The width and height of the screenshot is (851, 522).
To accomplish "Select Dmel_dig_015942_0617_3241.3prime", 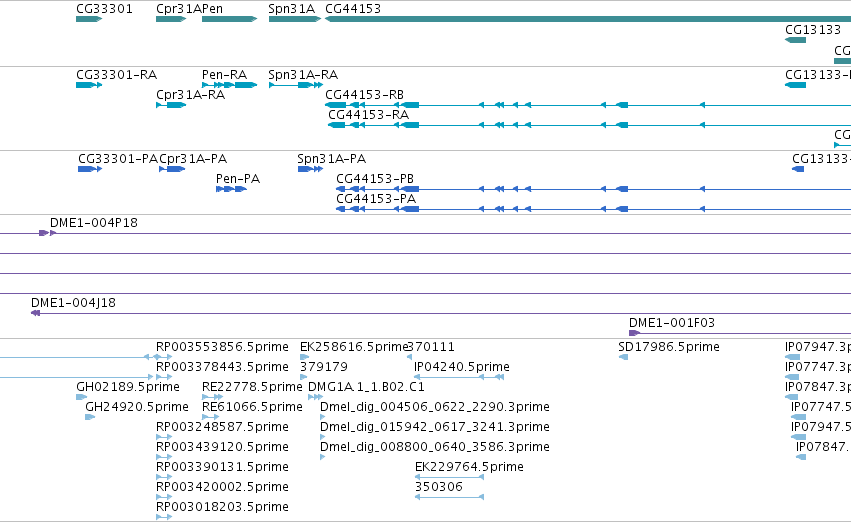I will click(x=322, y=437).
